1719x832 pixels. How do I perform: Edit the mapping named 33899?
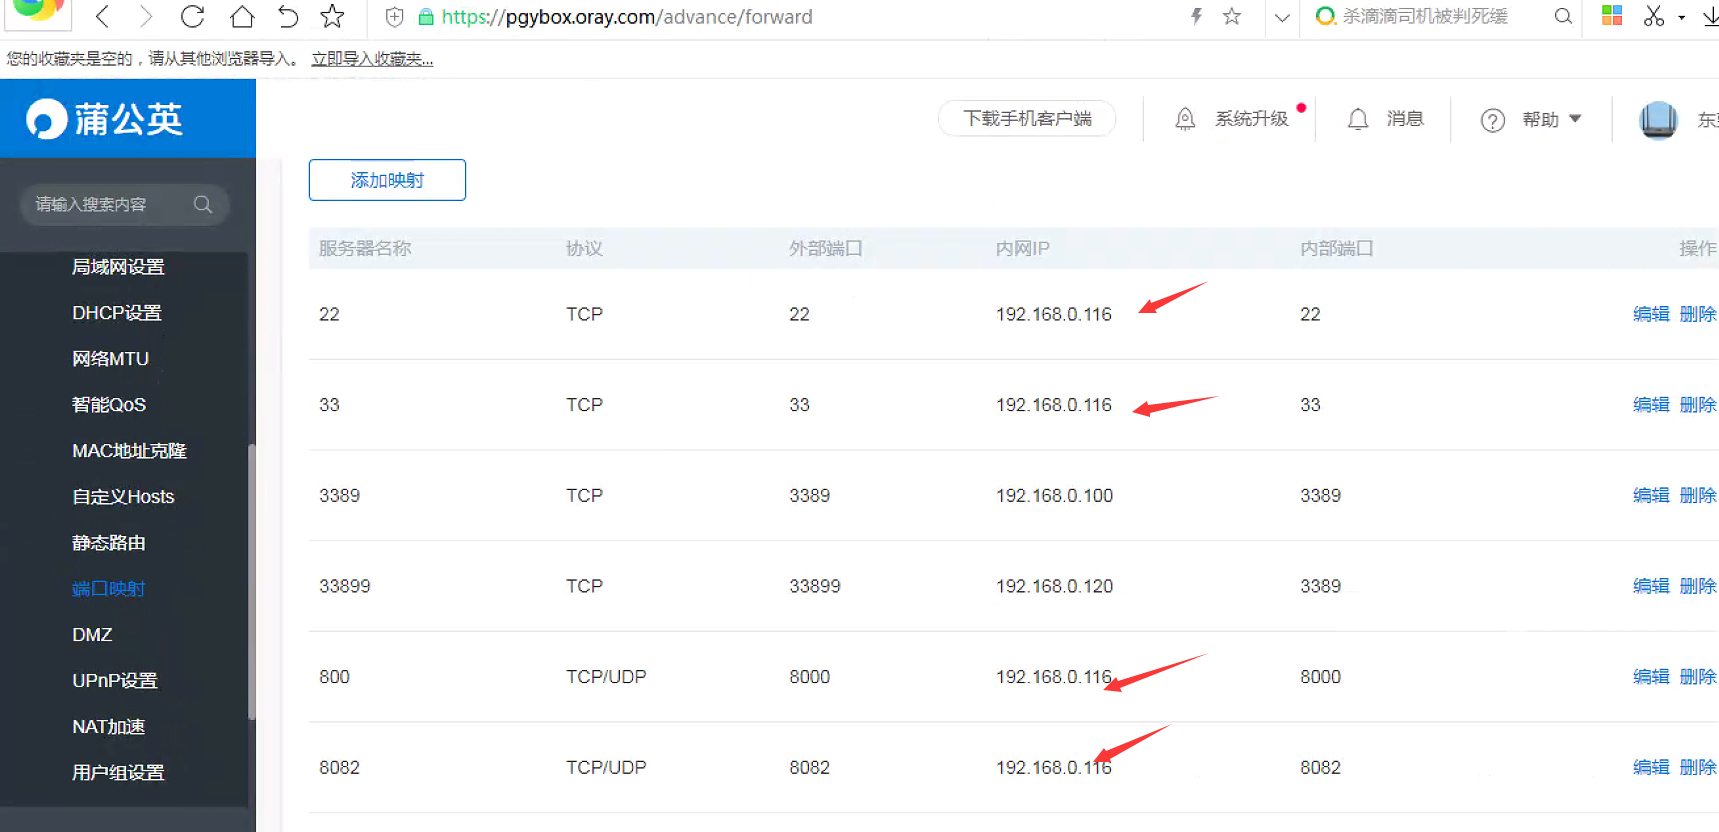tap(1651, 586)
